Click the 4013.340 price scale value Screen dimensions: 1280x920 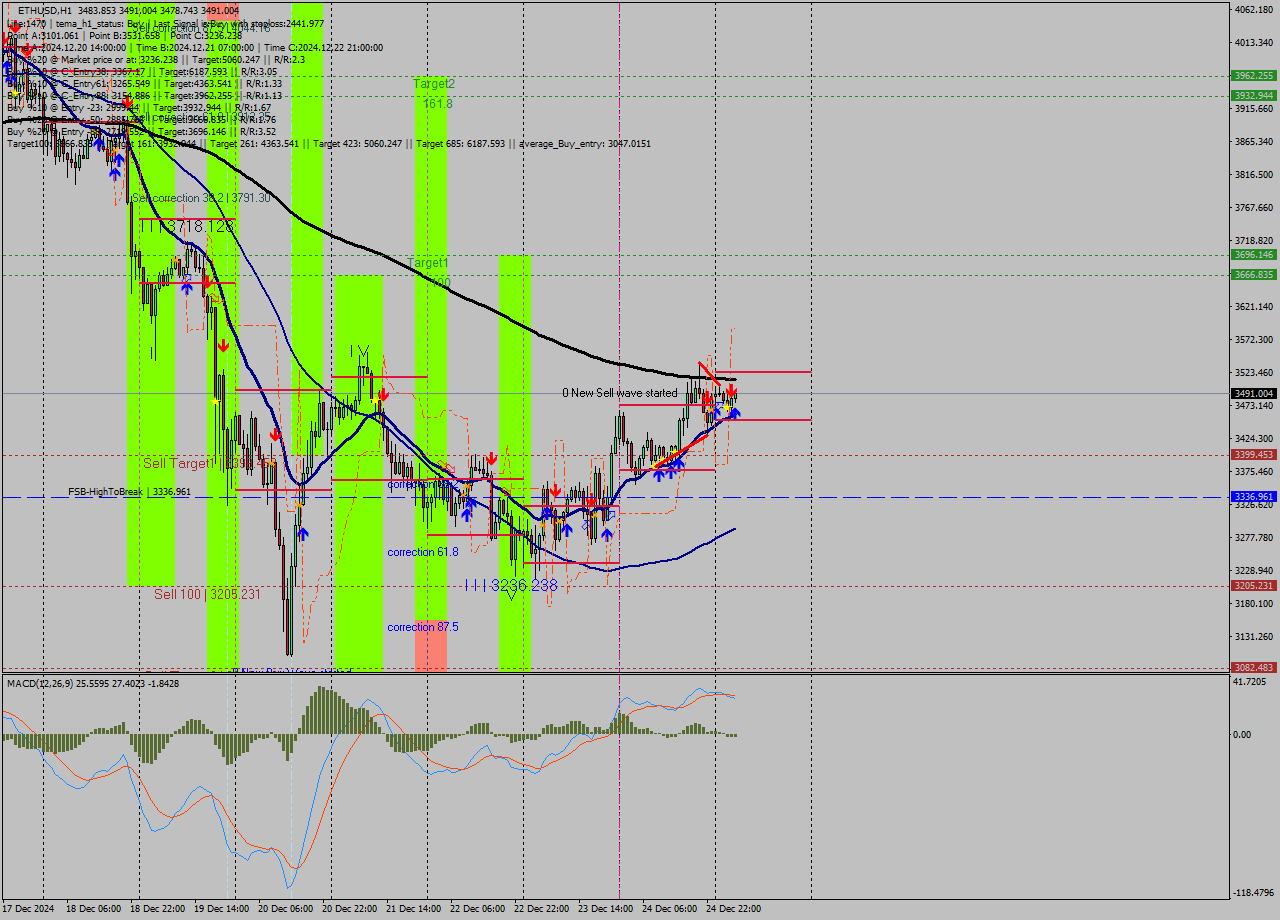pos(1254,42)
